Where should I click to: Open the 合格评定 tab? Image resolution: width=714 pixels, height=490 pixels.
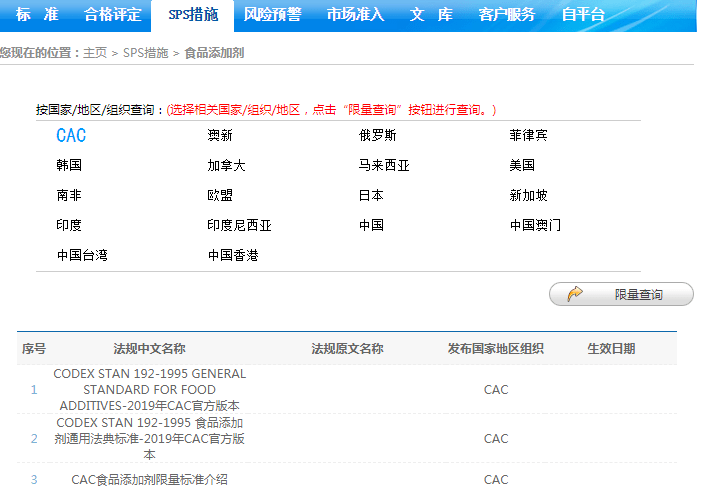[113, 14]
